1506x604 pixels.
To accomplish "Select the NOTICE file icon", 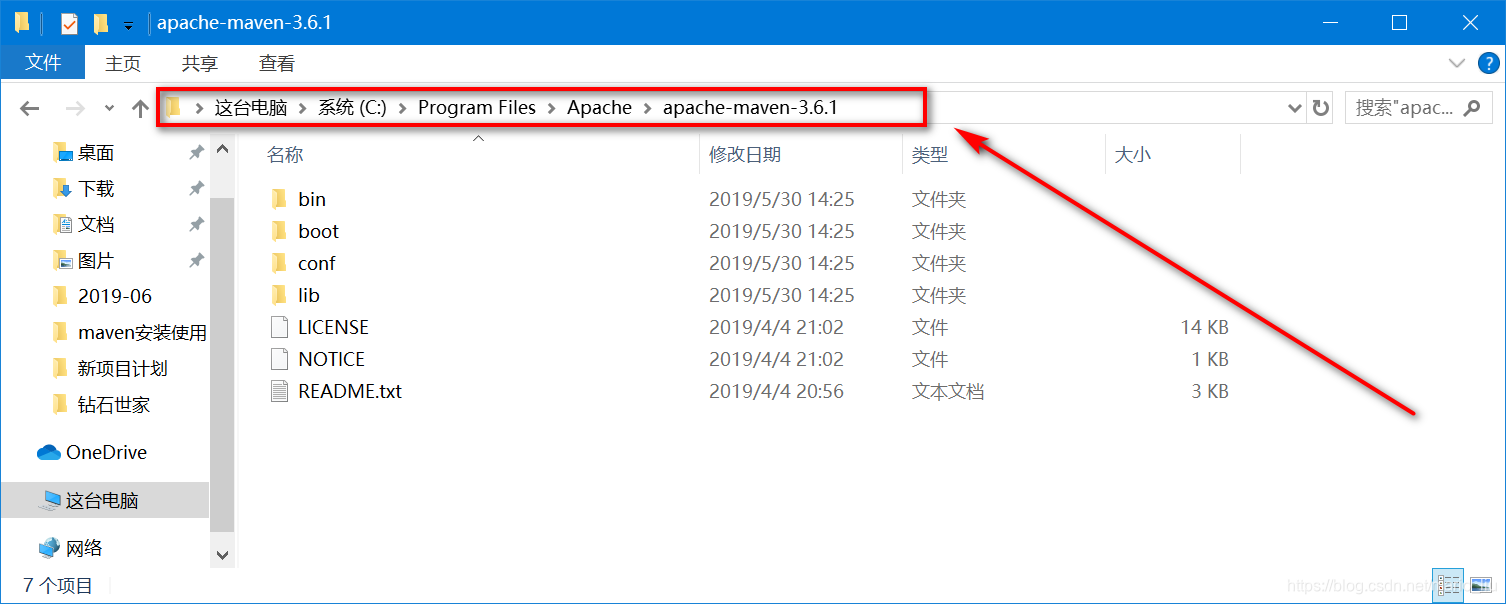I will point(279,359).
